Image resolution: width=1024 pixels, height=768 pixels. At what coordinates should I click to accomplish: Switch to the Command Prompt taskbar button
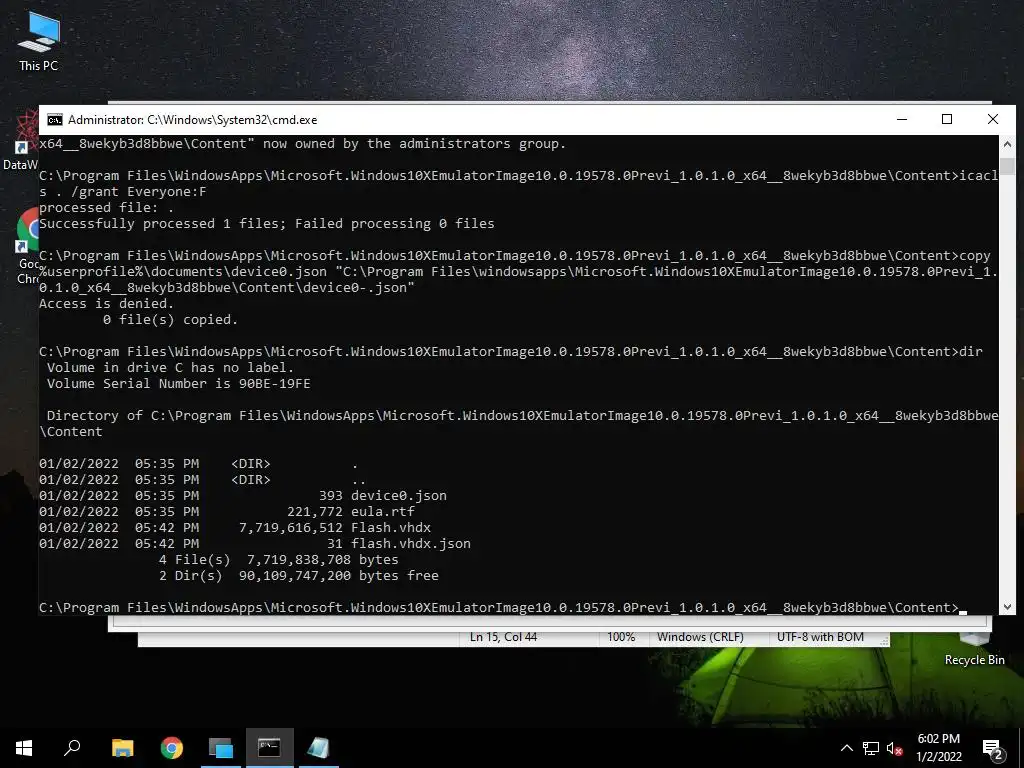click(269, 748)
